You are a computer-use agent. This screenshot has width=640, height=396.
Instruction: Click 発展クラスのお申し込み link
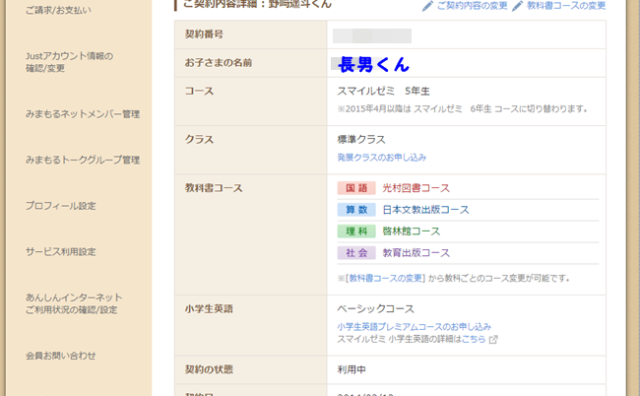click(382, 158)
